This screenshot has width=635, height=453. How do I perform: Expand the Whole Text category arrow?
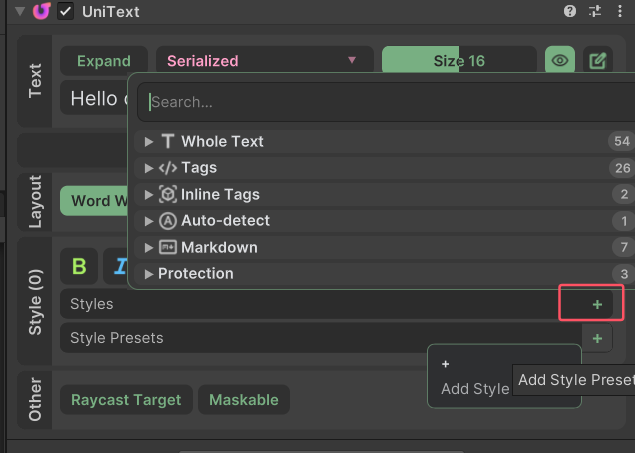point(149,142)
